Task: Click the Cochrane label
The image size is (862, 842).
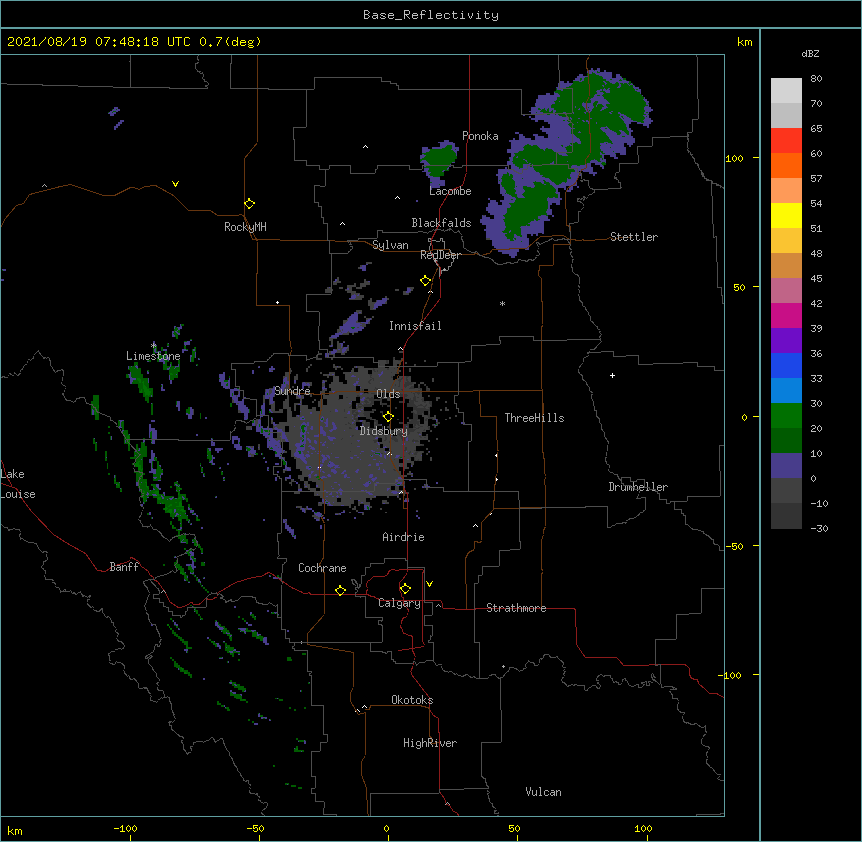Action: [322, 568]
